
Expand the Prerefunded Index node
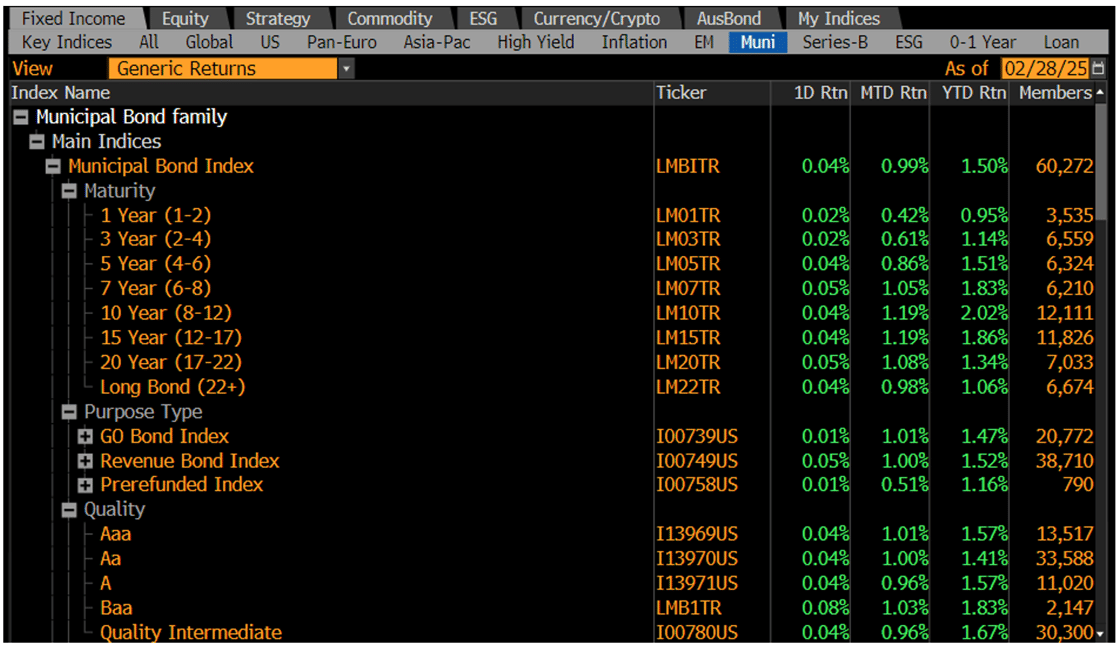[85, 485]
